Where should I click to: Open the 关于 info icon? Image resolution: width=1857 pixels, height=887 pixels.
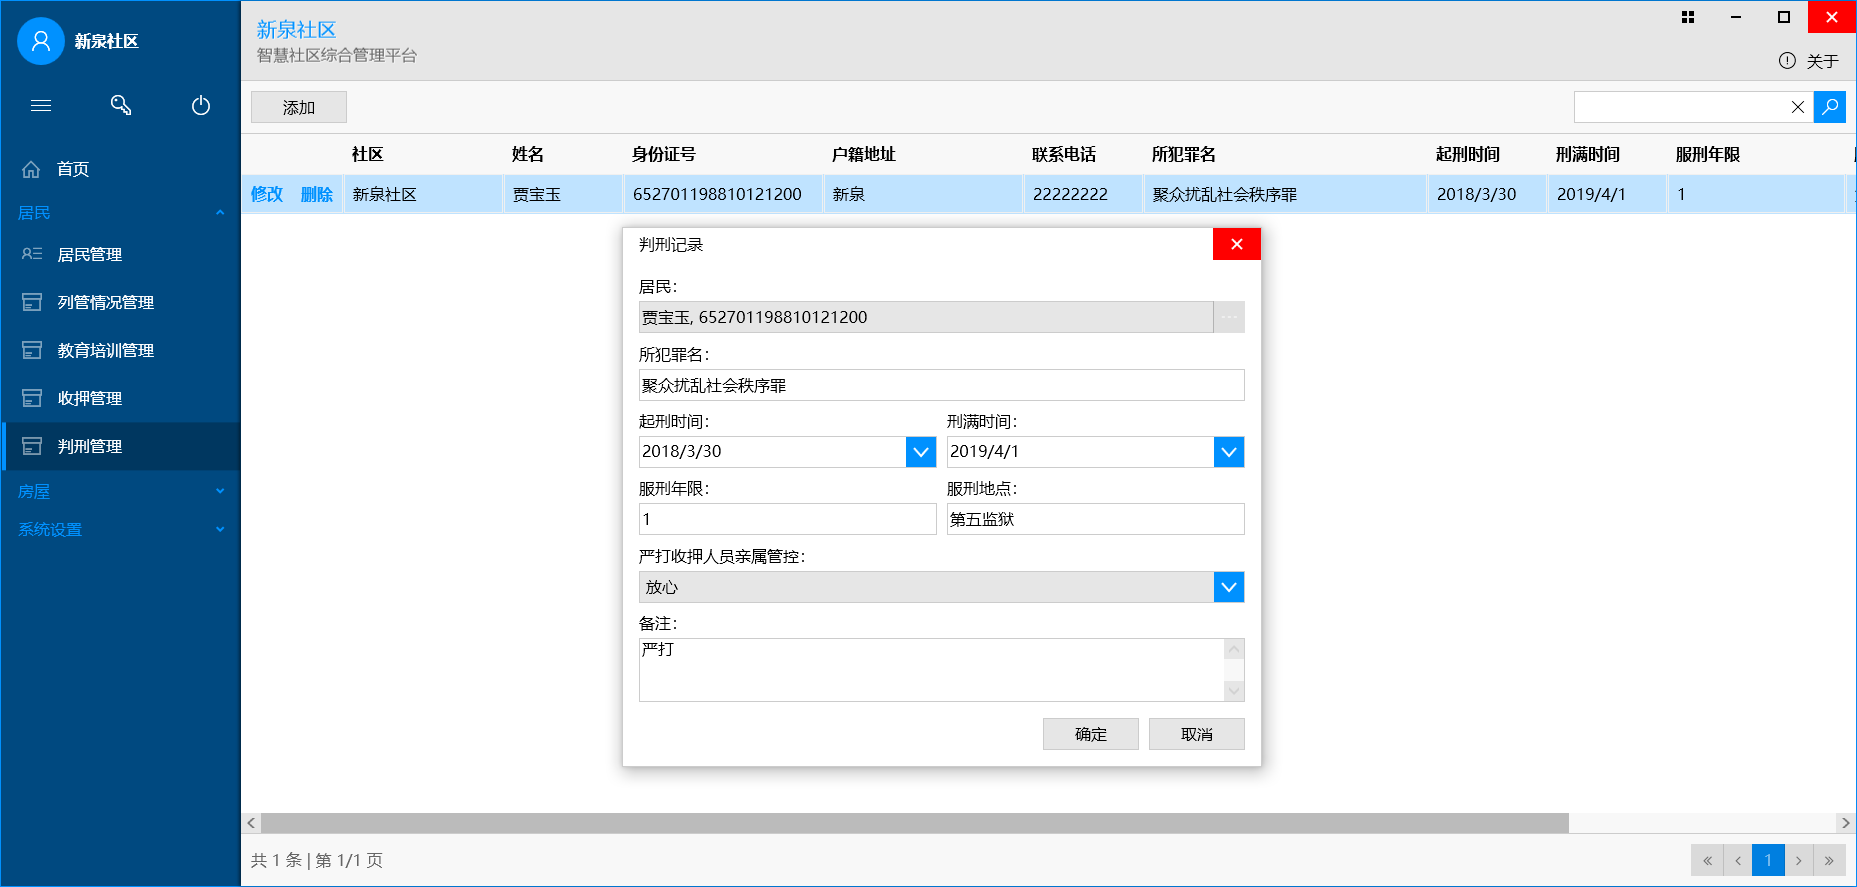1787,61
